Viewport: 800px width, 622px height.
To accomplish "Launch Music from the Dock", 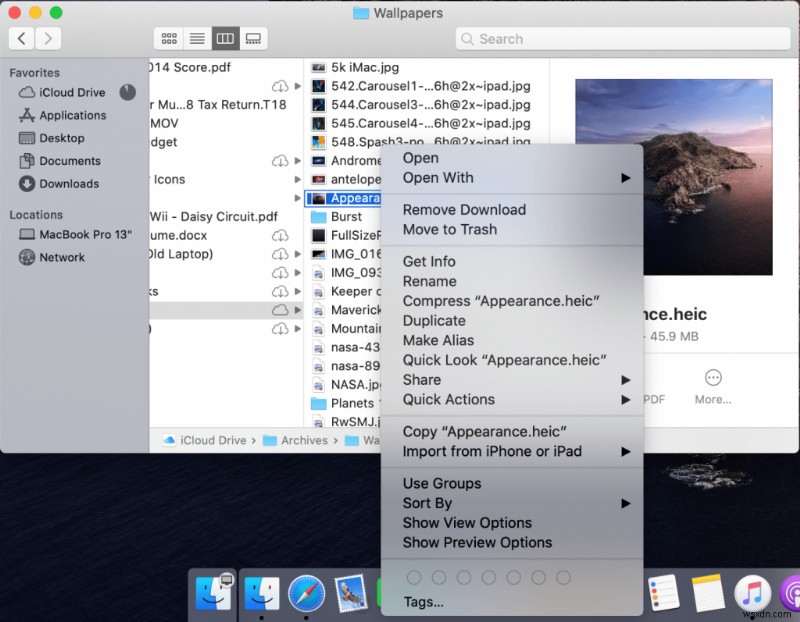I will (x=751, y=592).
